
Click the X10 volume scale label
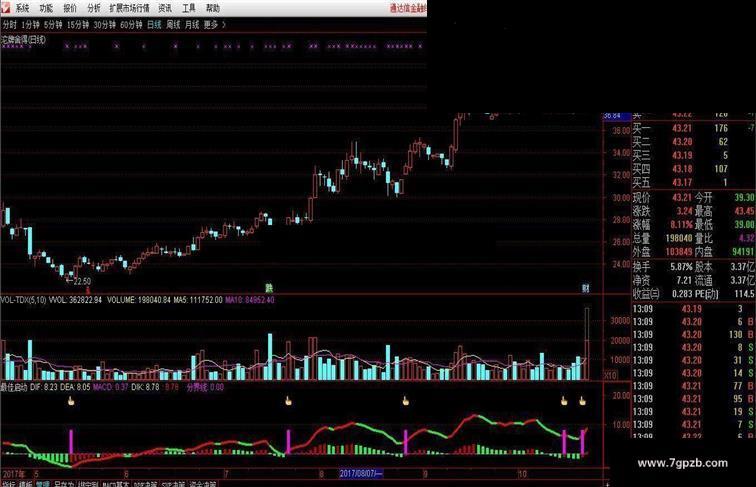[x=610, y=375]
